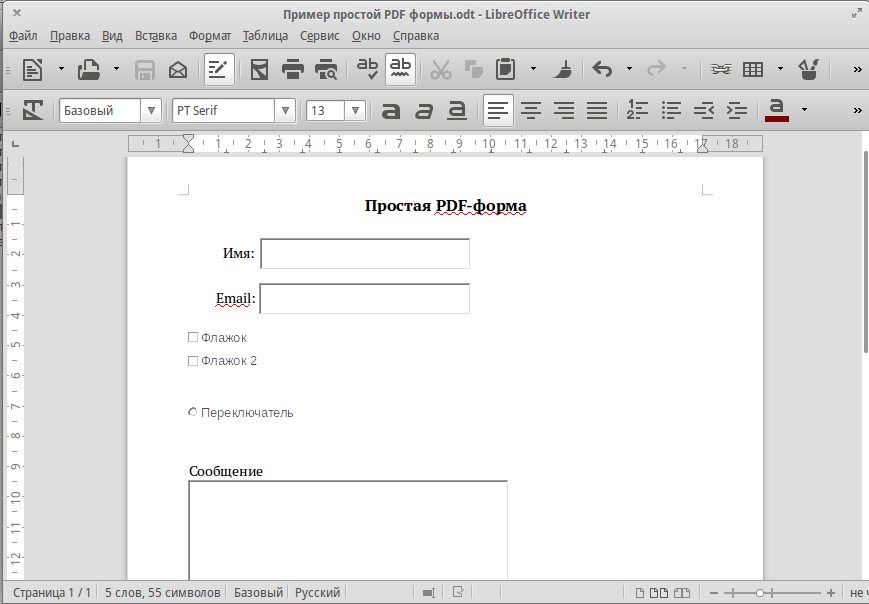The image size is (869, 604).
Task: Expand the PT Serif font name dropdown
Action: click(286, 110)
